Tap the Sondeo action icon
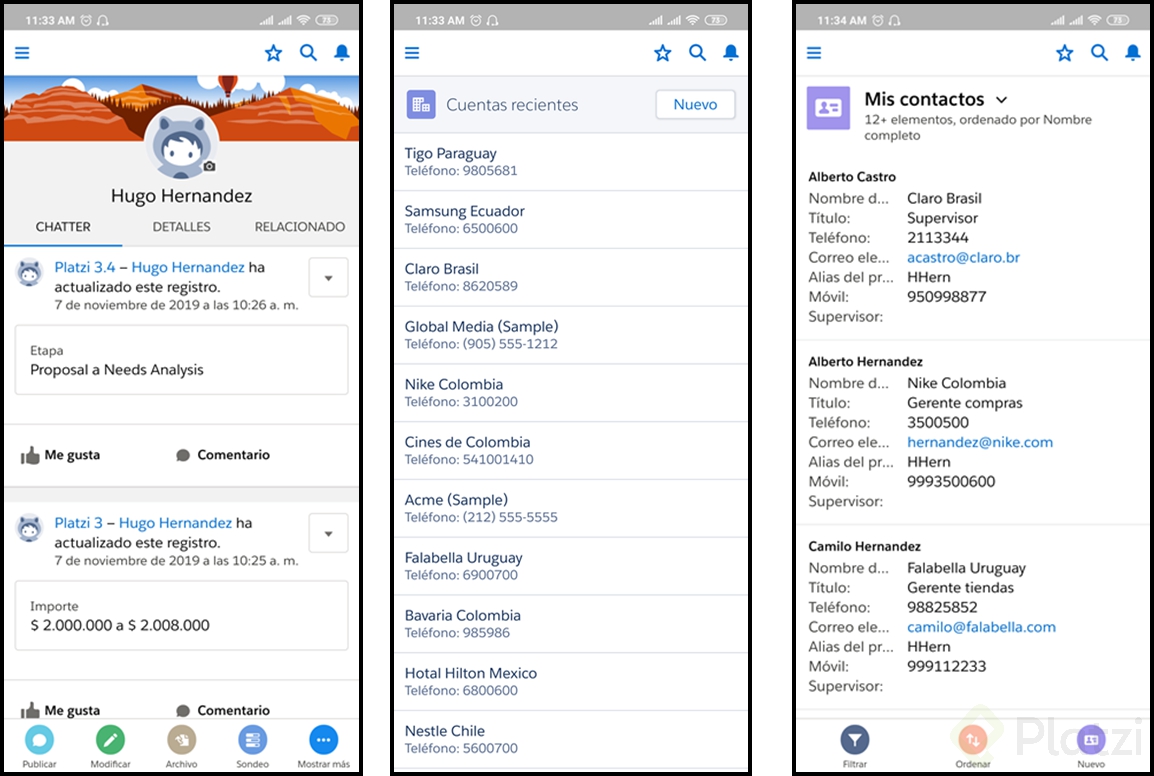1154x776 pixels. (x=252, y=740)
